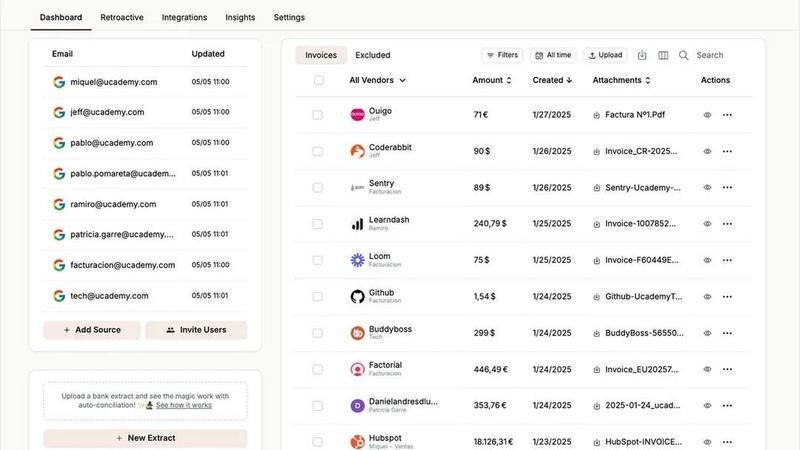800x450 pixels.
Task: Check the Ouigo invoice checkbox
Action: click(x=317, y=115)
